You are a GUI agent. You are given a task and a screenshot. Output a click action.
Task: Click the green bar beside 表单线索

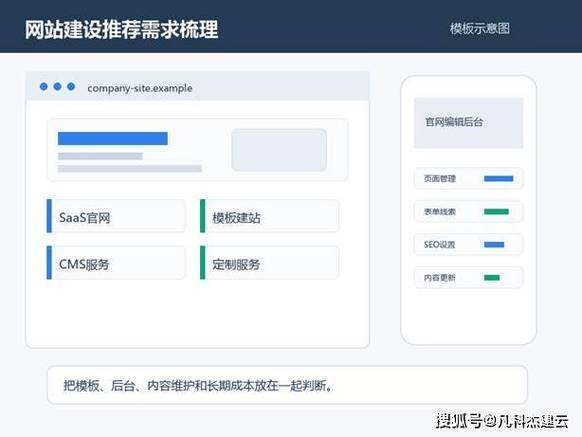pos(496,212)
